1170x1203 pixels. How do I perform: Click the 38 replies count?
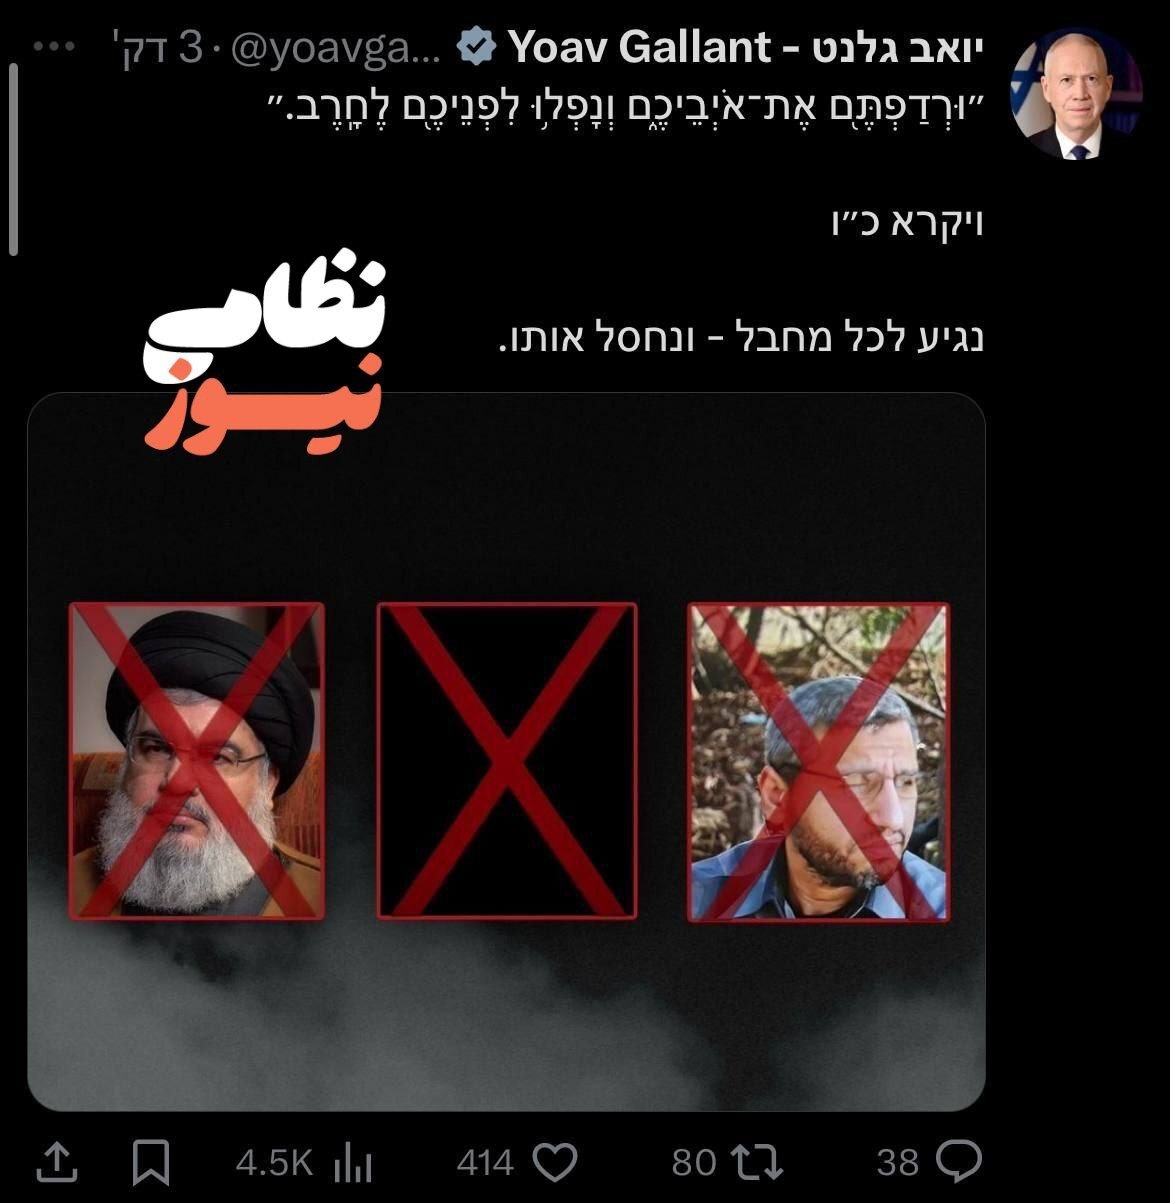(x=898, y=1163)
